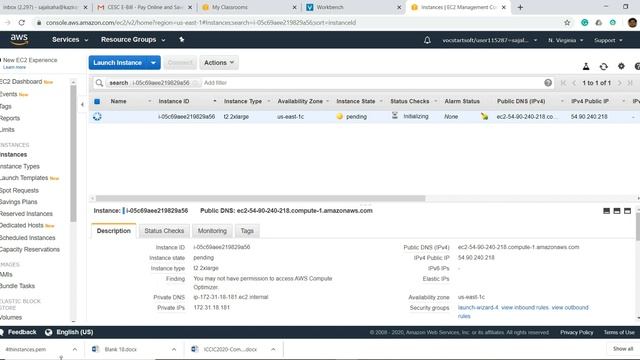Open the Instance Type column filter arrow

[269, 101]
